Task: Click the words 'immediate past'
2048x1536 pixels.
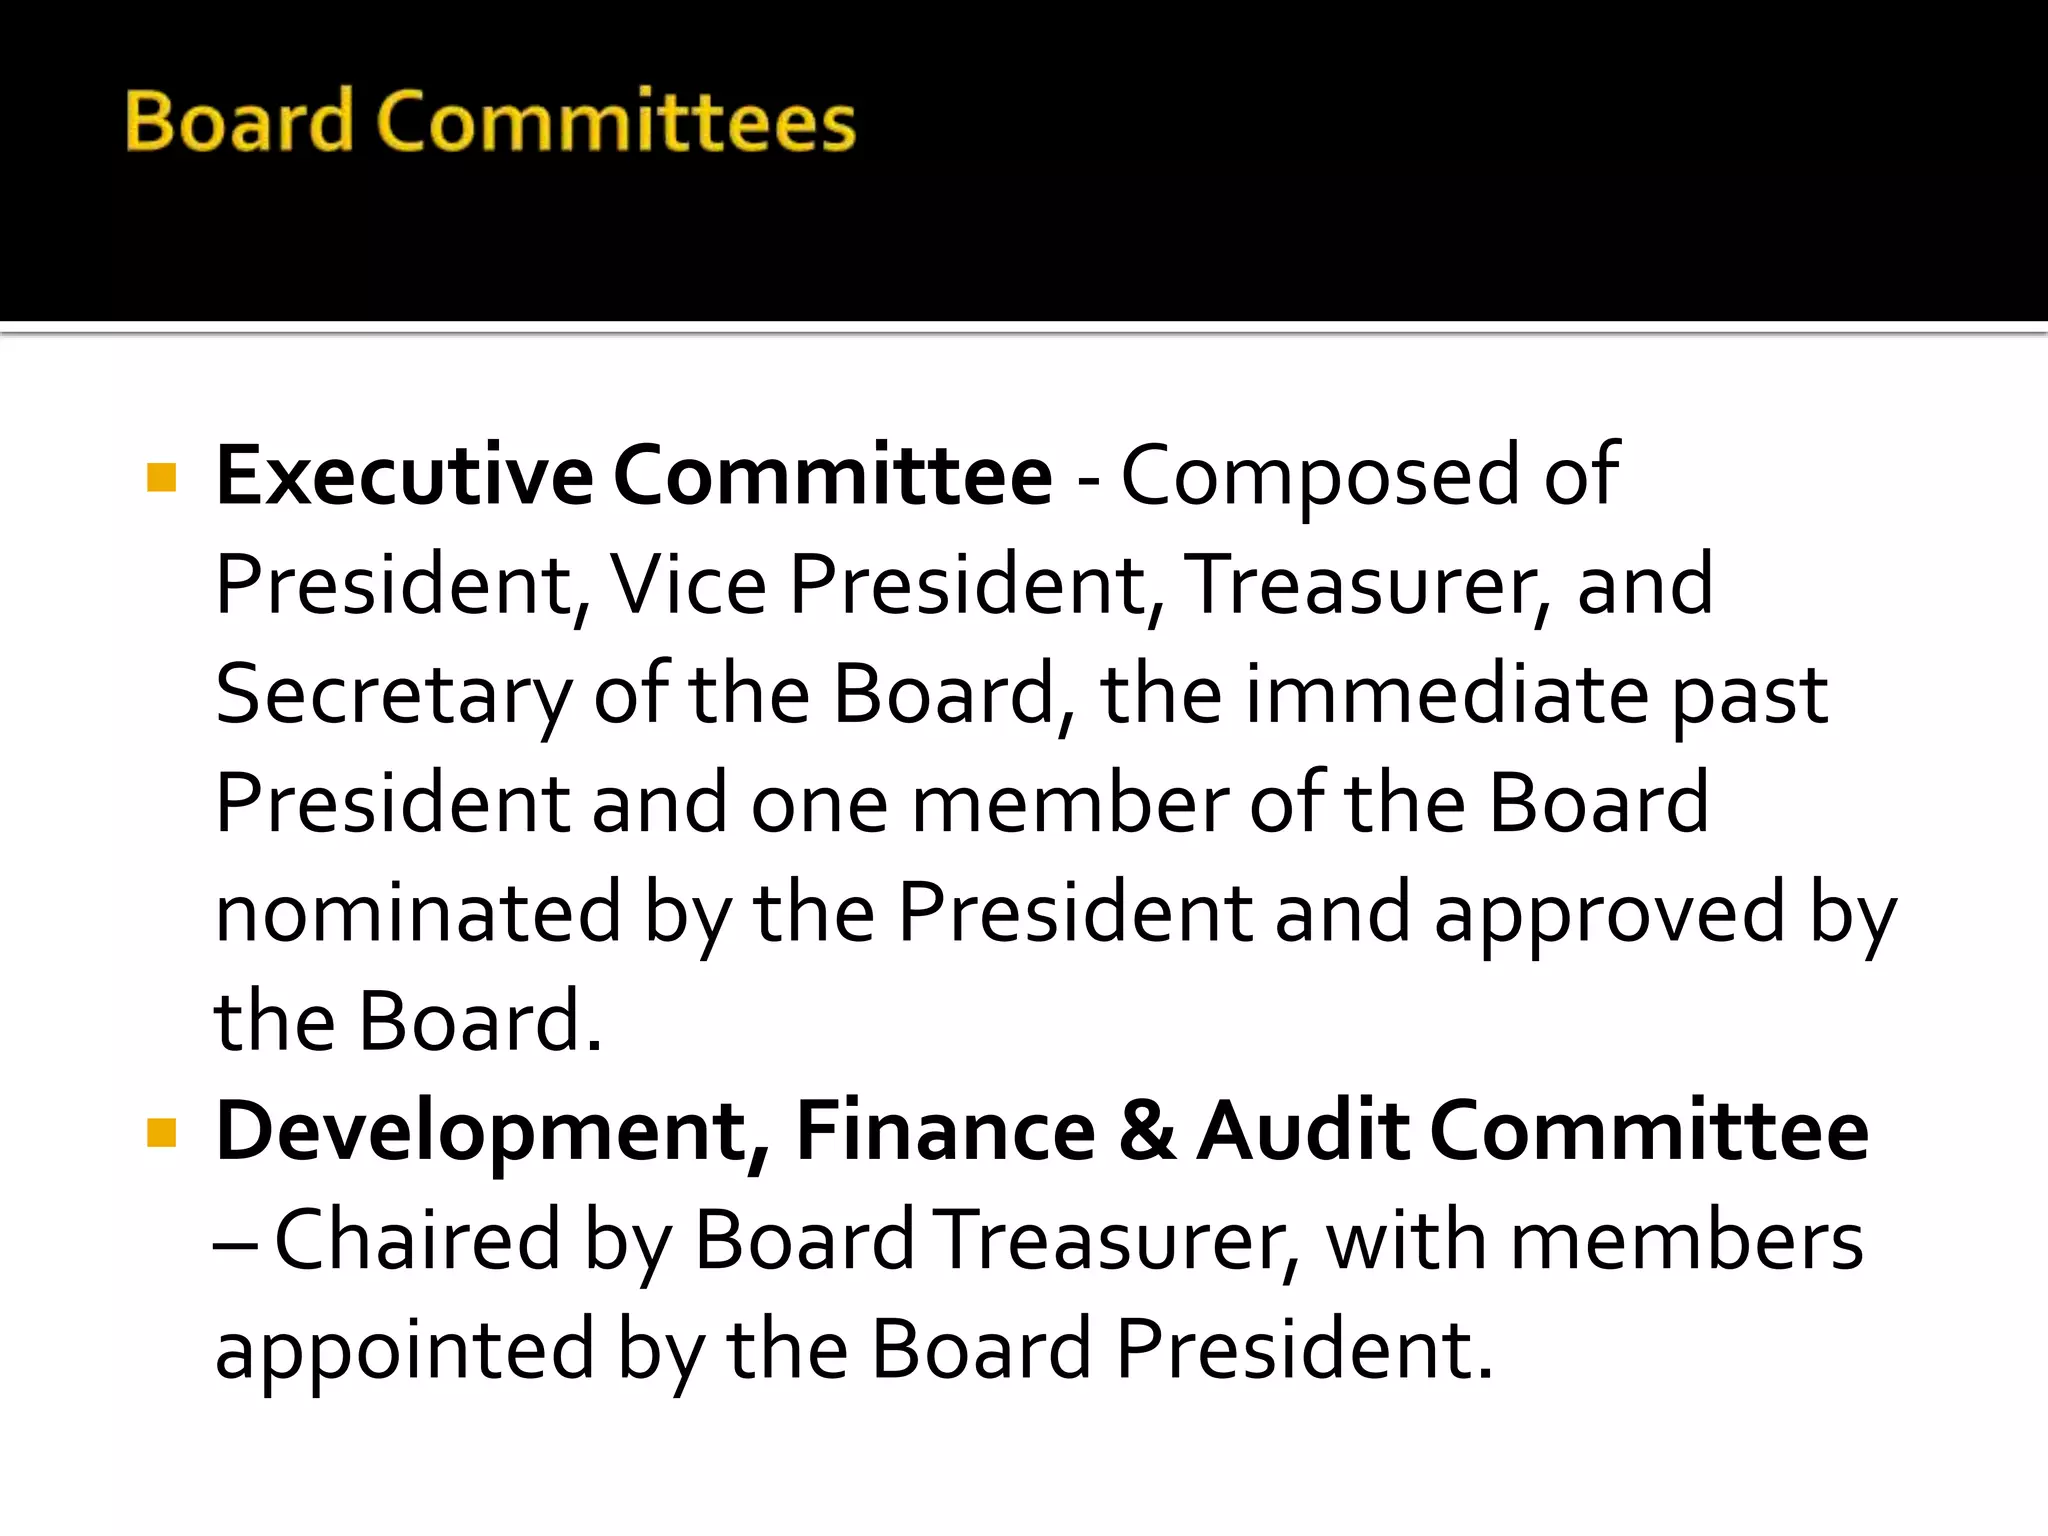Action: click(x=1536, y=697)
